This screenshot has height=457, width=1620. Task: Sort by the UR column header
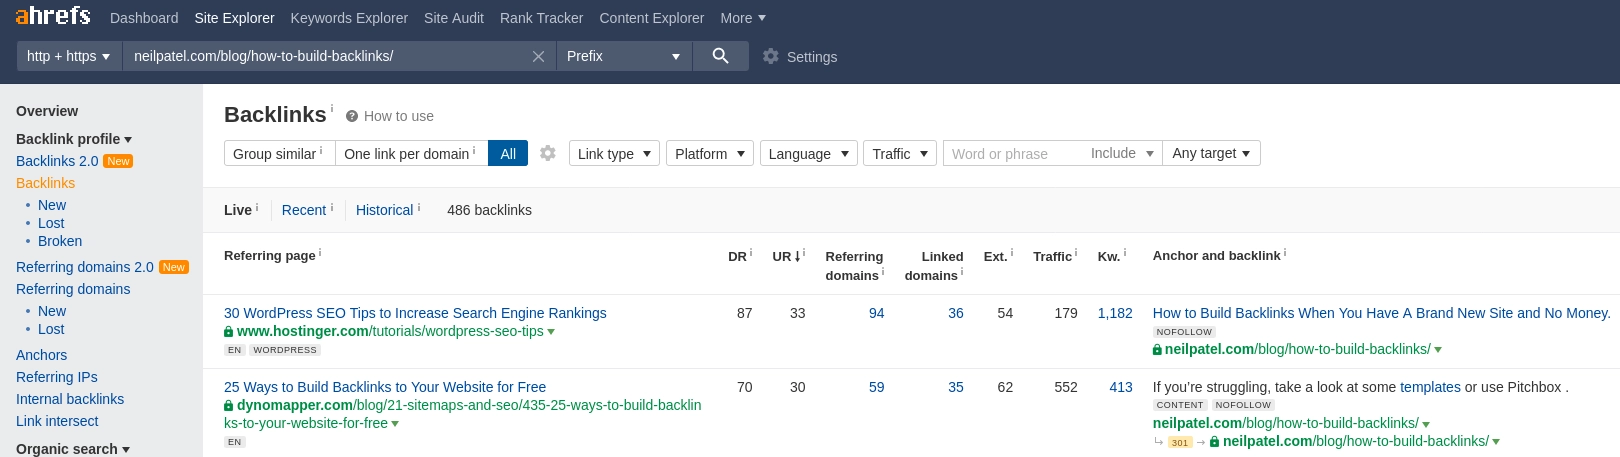(786, 256)
